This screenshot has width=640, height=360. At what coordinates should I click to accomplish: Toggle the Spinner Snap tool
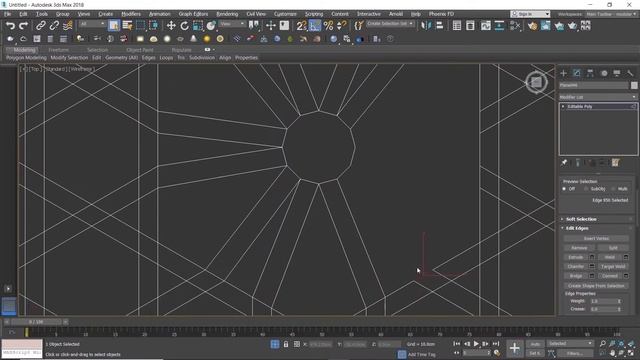tap(342, 26)
